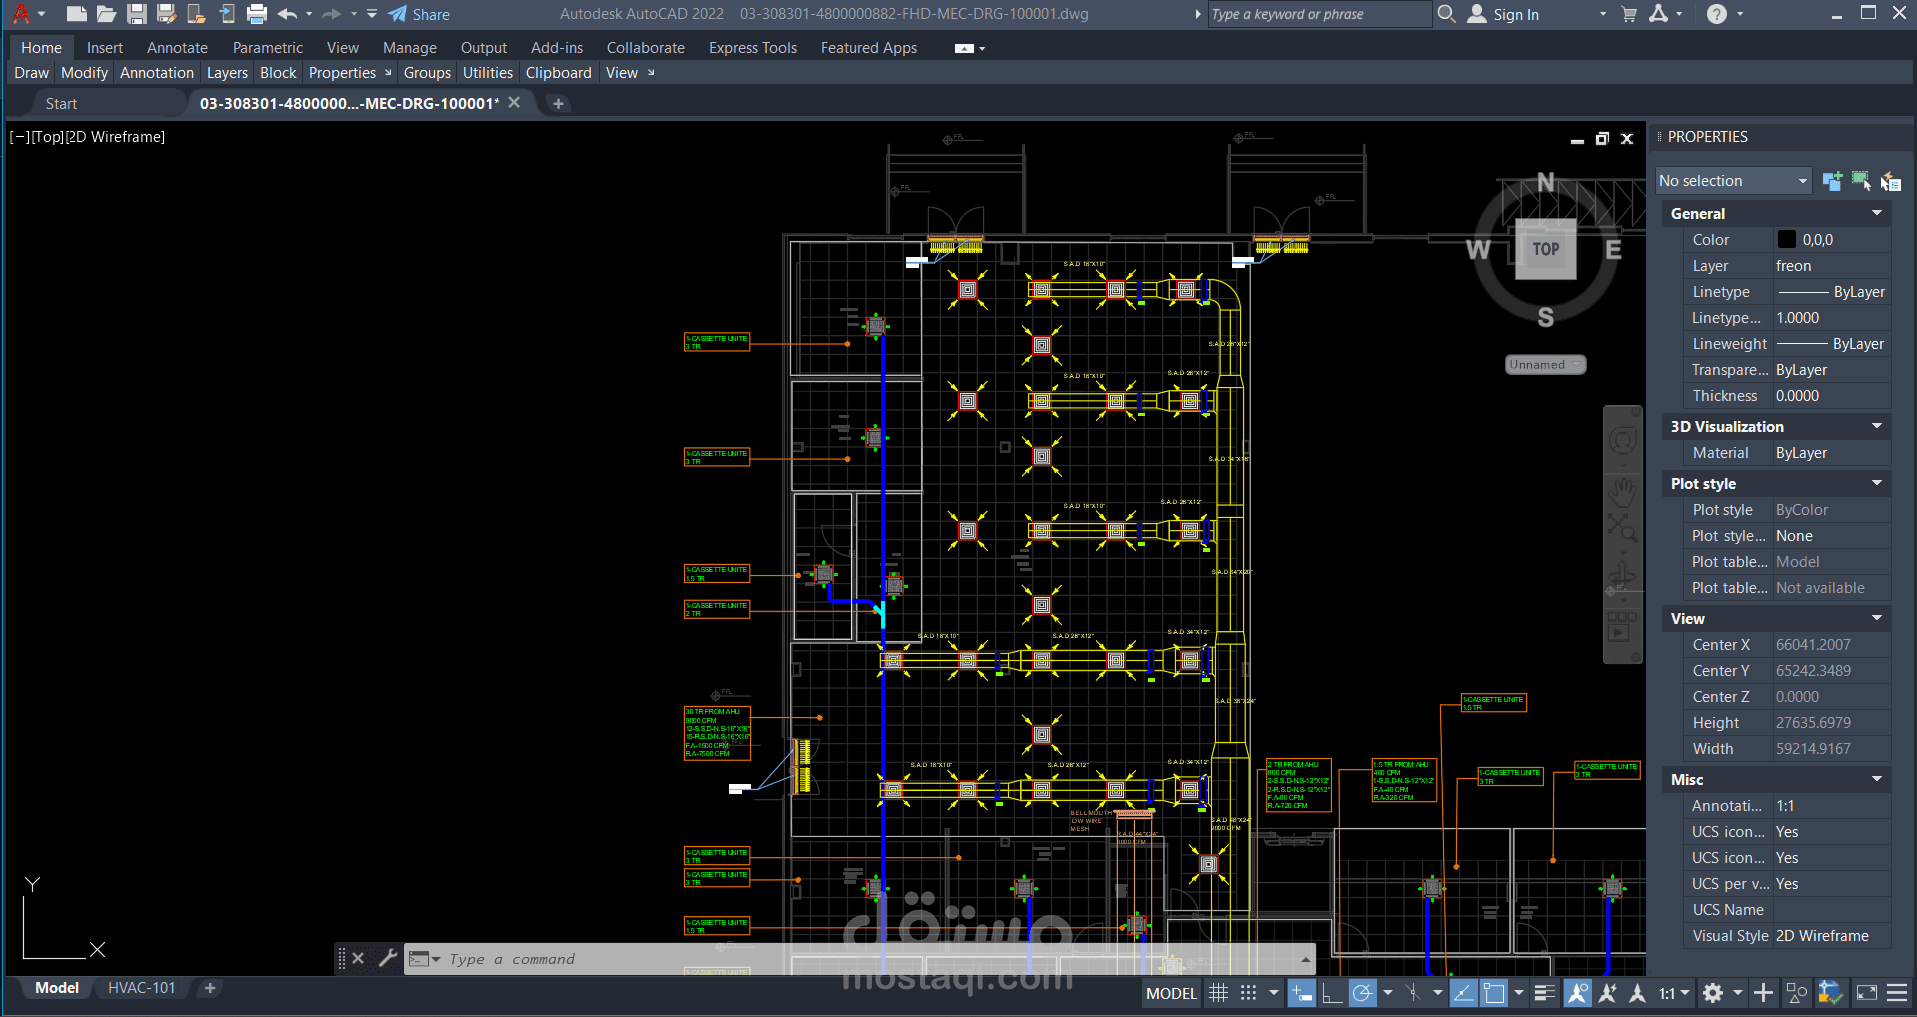Collapse the 3D Visualization section

pyautogui.click(x=1877, y=426)
